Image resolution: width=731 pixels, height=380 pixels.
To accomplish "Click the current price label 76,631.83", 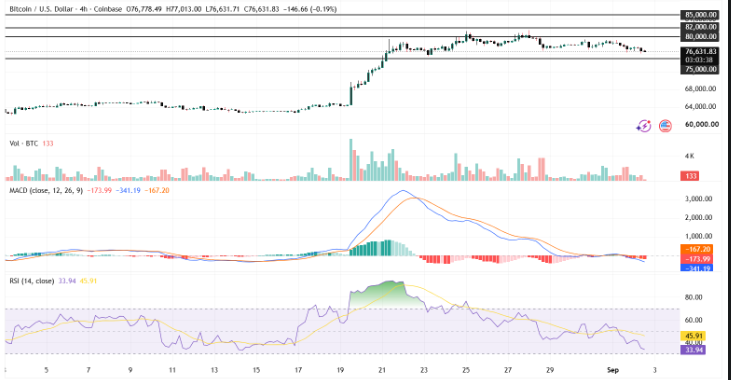I will 700,52.
